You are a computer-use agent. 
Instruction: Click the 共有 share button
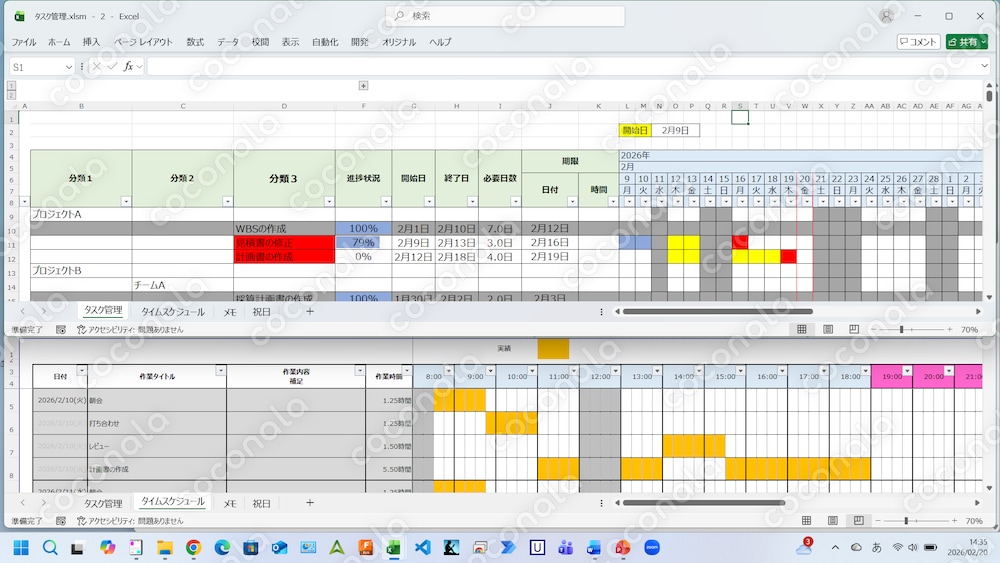(x=967, y=42)
